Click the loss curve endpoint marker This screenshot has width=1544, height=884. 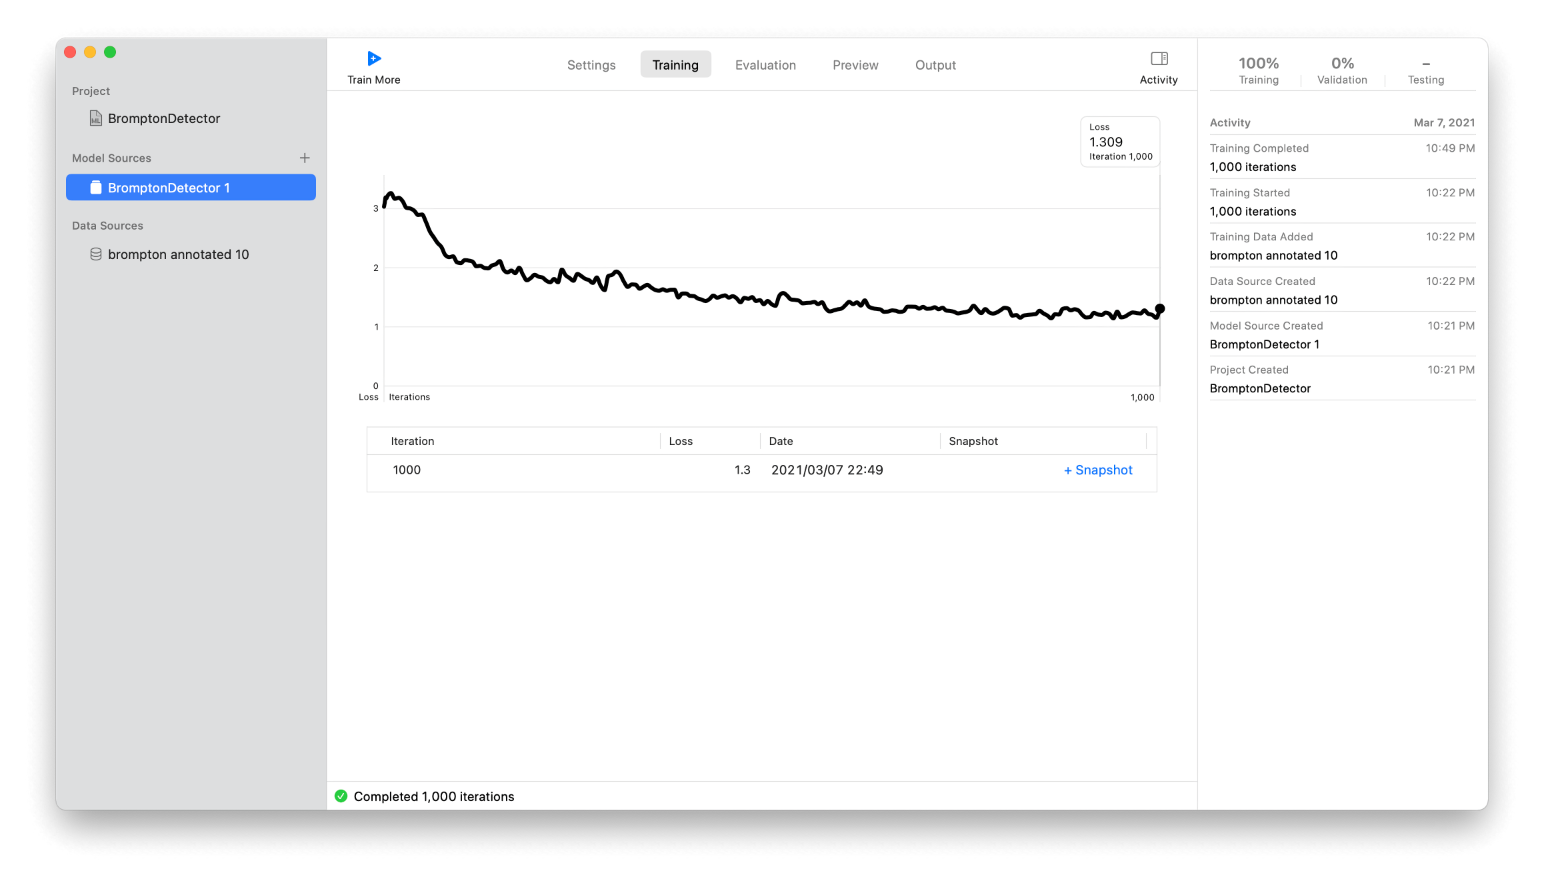tap(1160, 309)
